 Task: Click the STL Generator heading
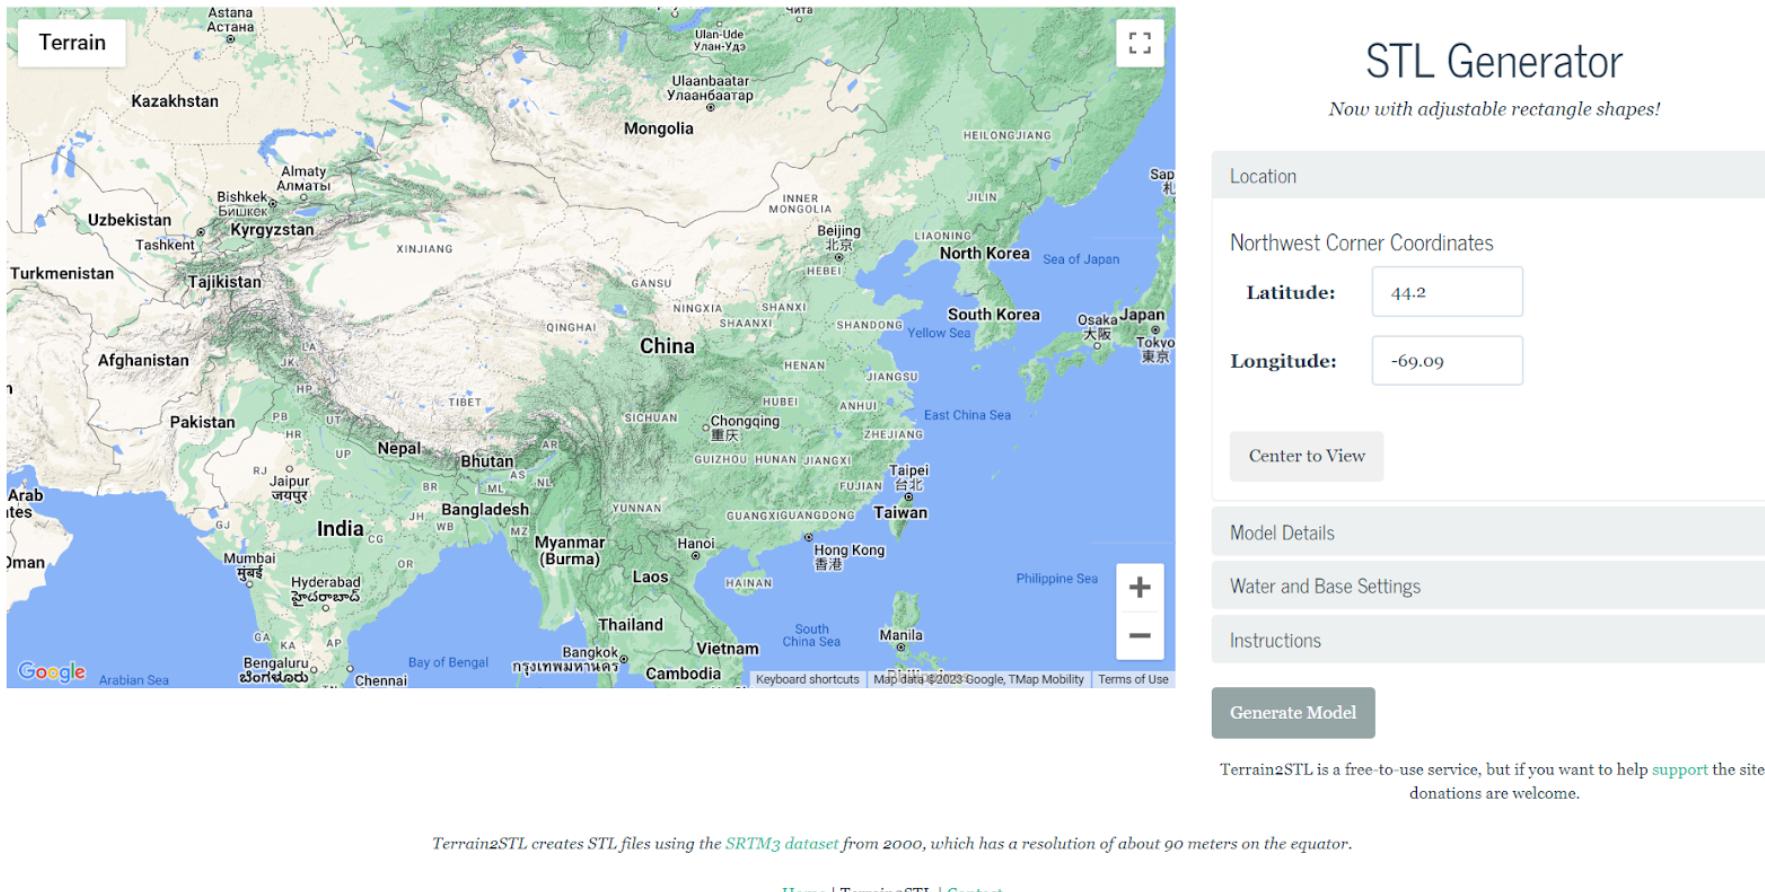(x=1494, y=61)
